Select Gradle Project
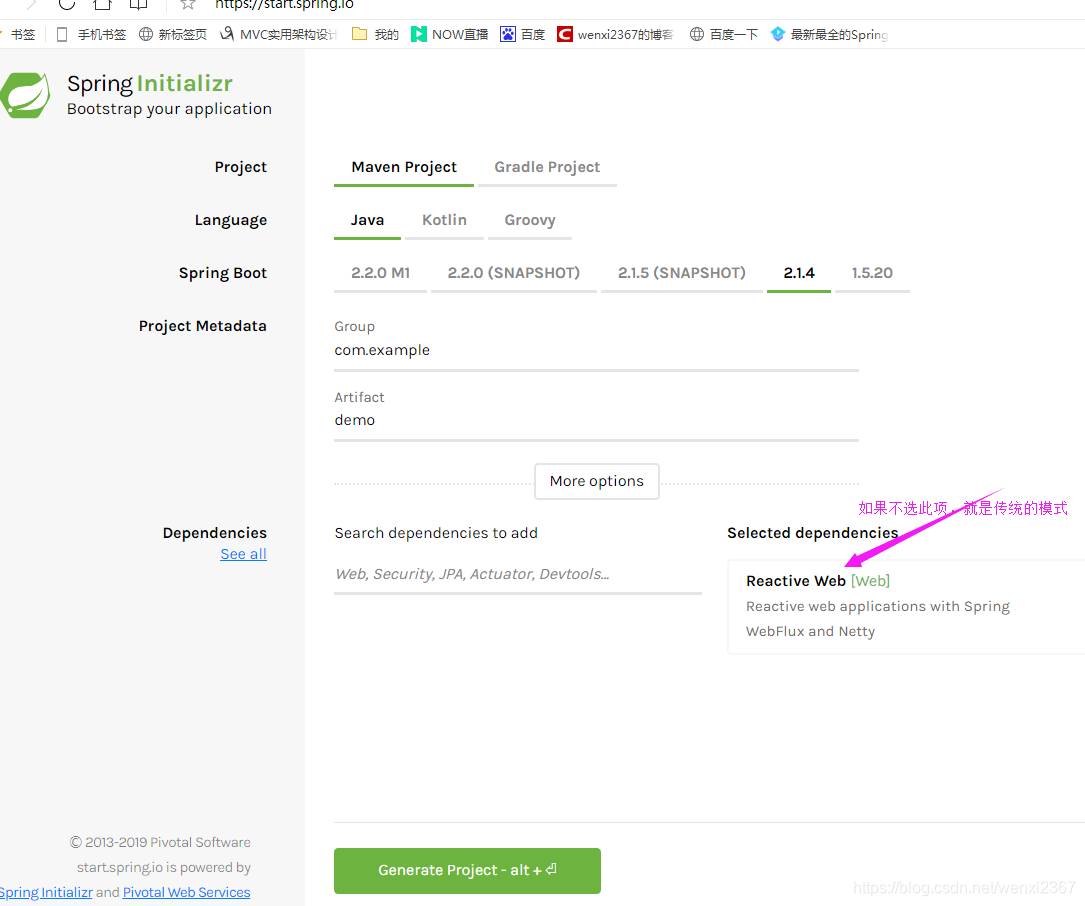Image resolution: width=1085 pixels, height=906 pixels. 547,167
